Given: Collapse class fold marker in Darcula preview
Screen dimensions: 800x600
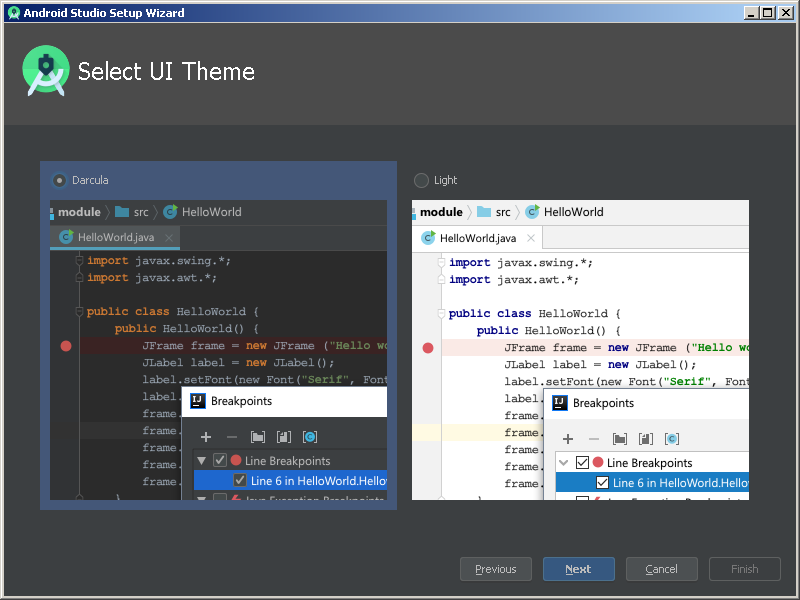Looking at the screenshot, I should pyautogui.click(x=79, y=311).
